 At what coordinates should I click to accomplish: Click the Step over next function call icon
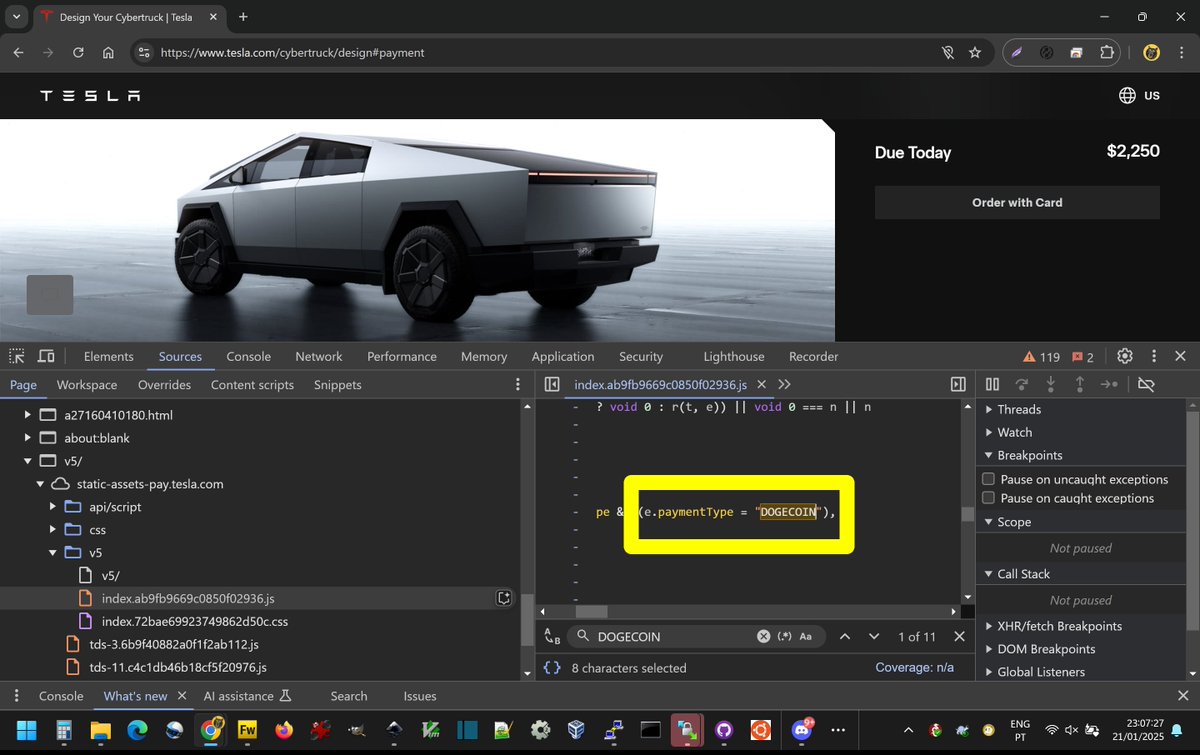pyautogui.click(x=1021, y=384)
